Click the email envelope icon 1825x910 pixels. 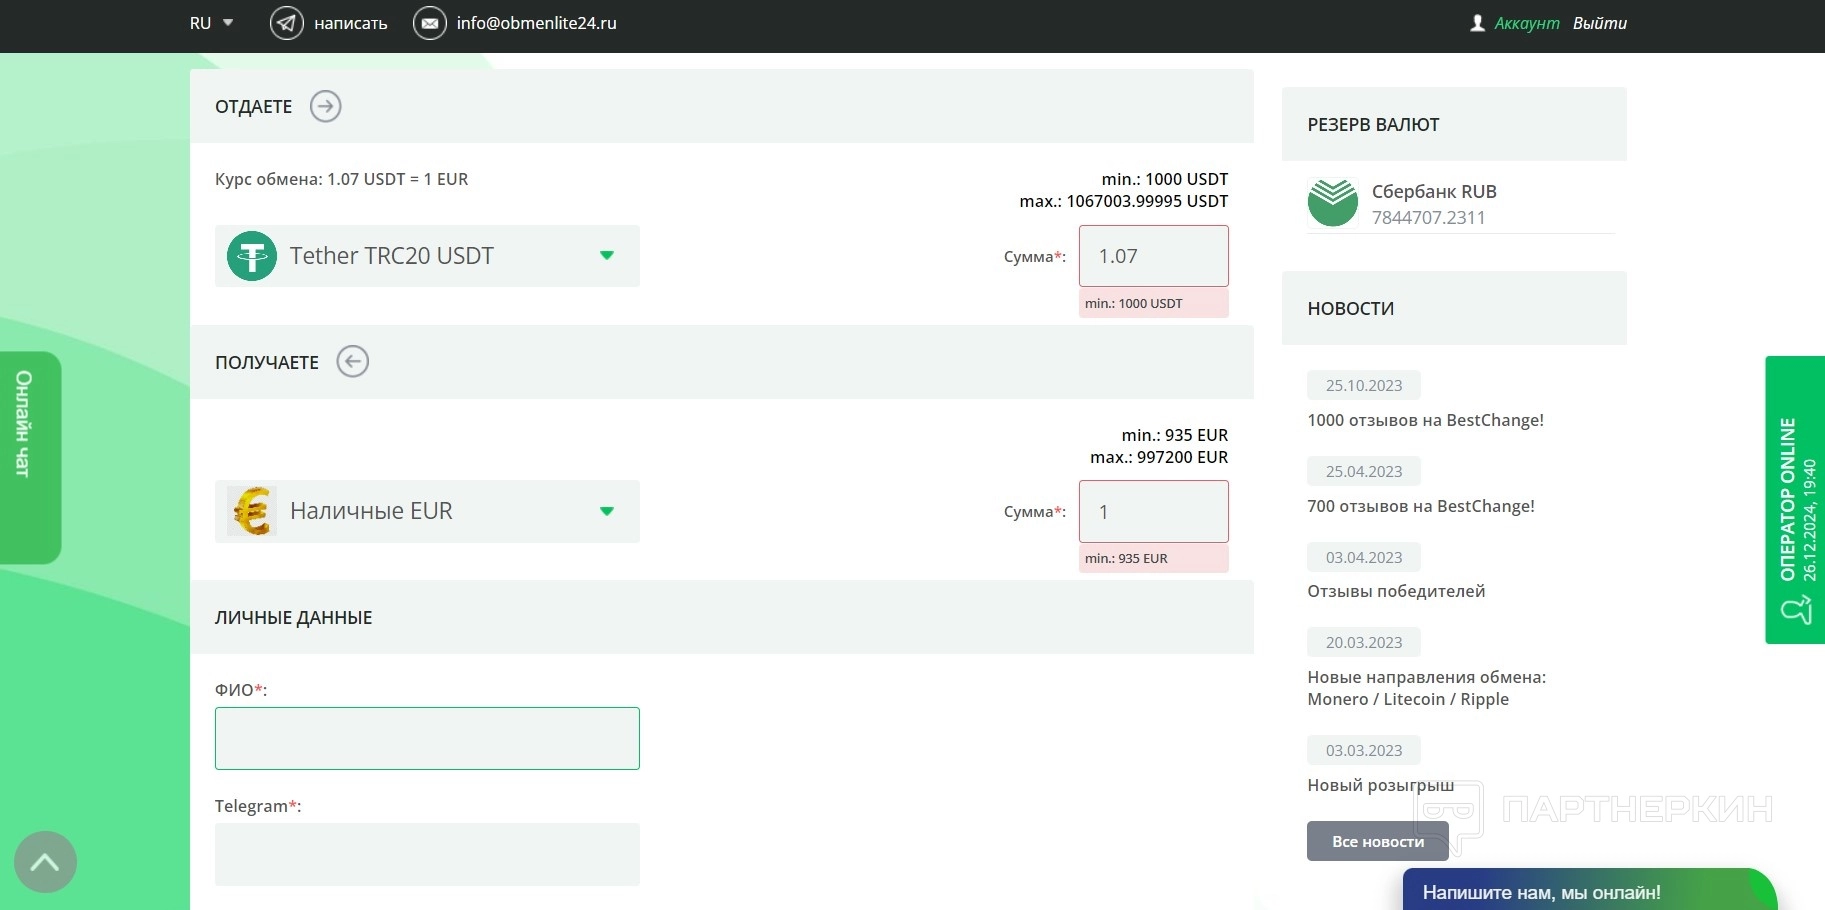click(430, 23)
